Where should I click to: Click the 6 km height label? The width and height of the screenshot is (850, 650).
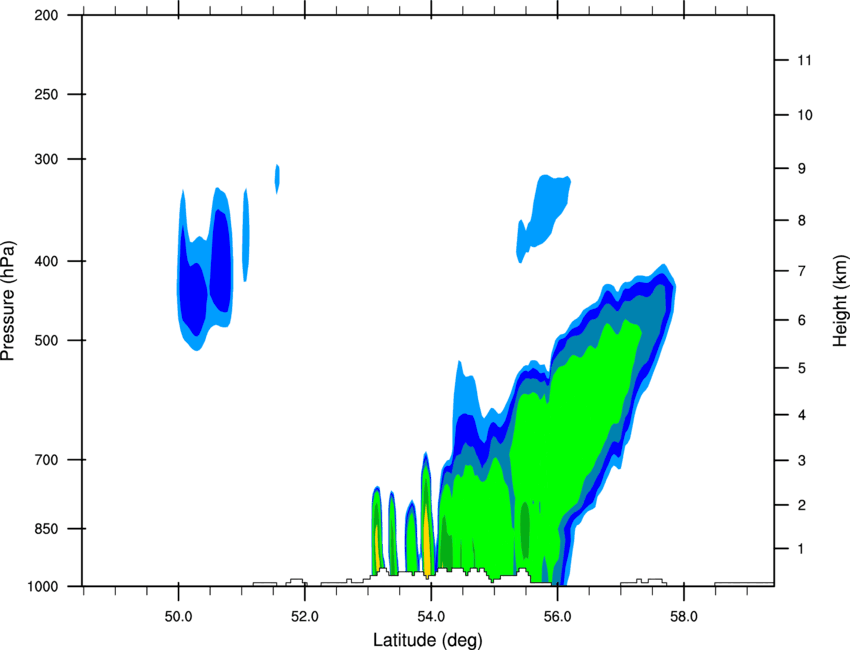tap(802, 320)
